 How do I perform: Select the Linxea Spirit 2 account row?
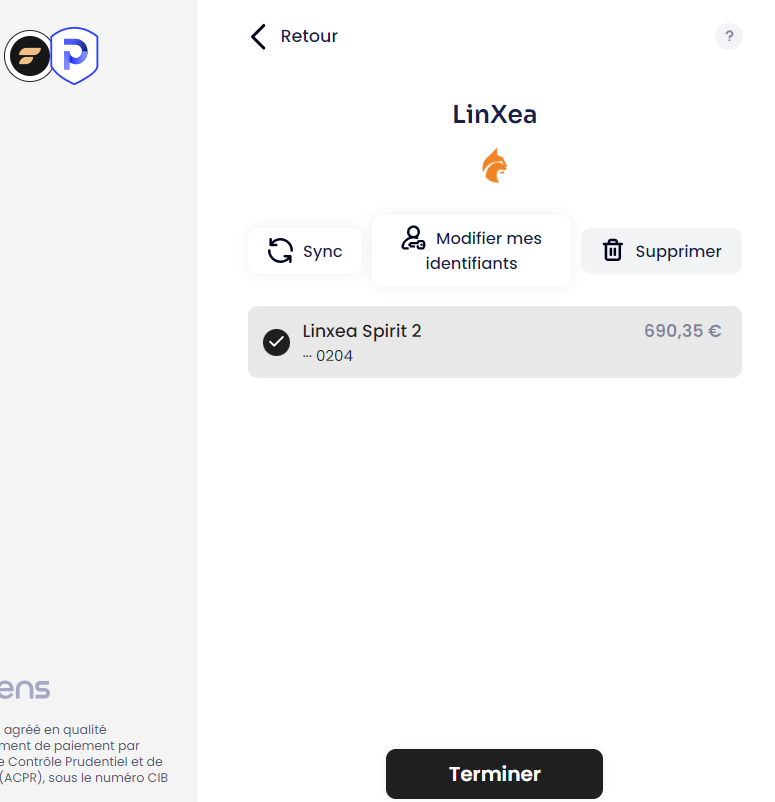[495, 342]
